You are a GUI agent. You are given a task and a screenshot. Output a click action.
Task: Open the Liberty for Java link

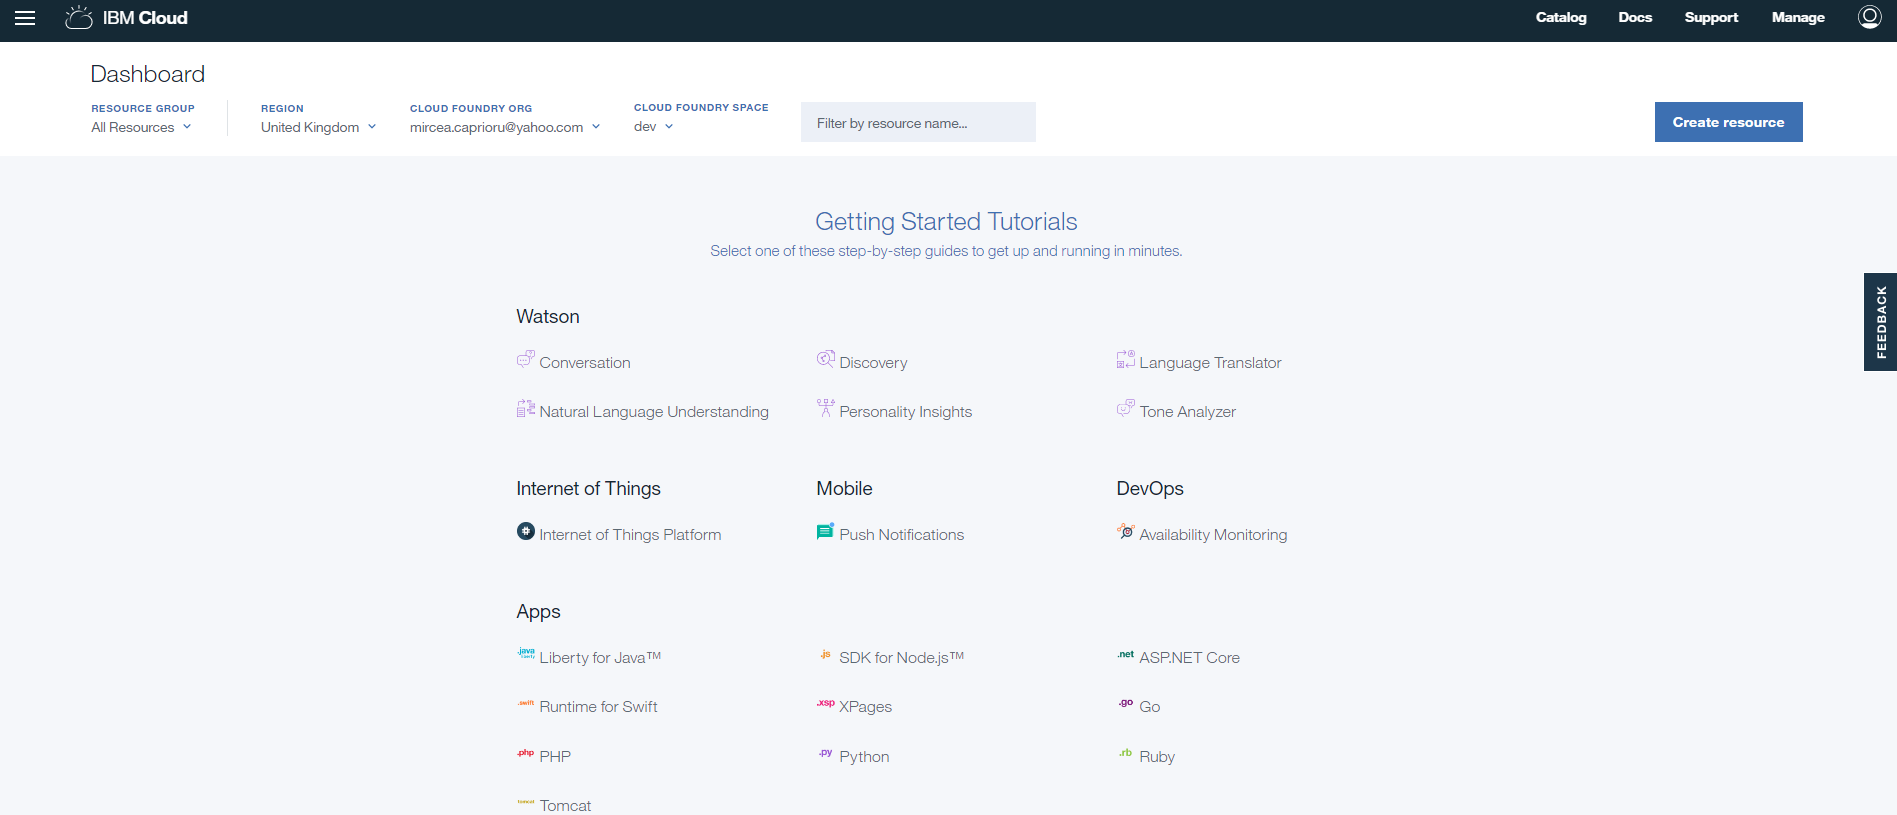coord(600,658)
